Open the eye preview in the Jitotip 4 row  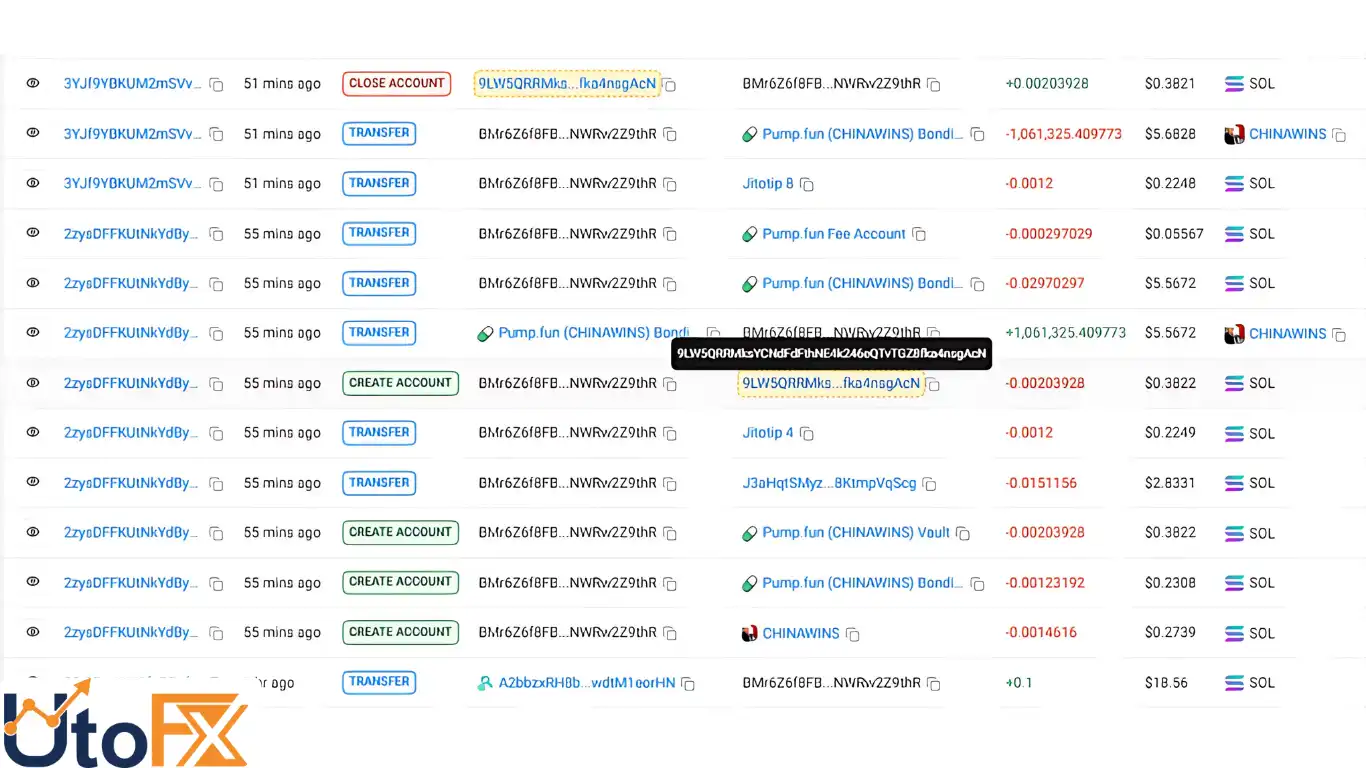pos(33,432)
